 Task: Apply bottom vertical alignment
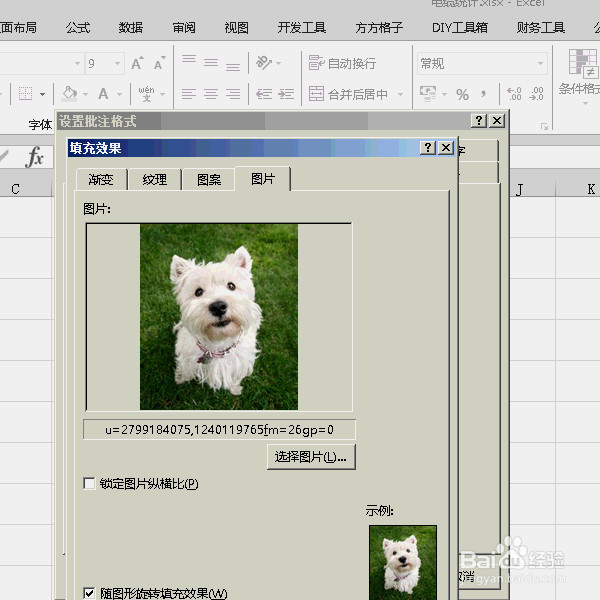233,67
